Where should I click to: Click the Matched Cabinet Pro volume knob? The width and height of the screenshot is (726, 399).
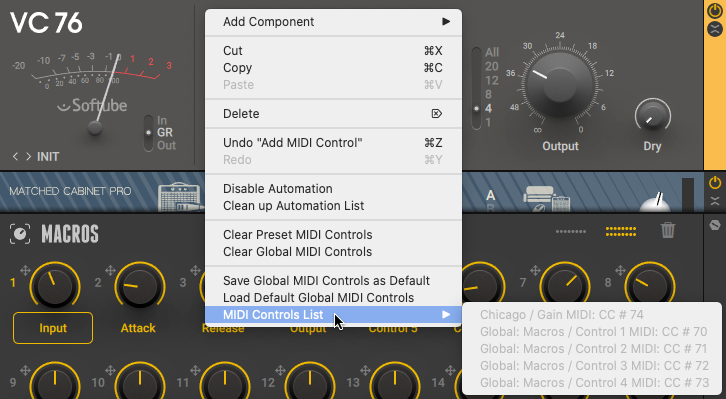(656, 202)
